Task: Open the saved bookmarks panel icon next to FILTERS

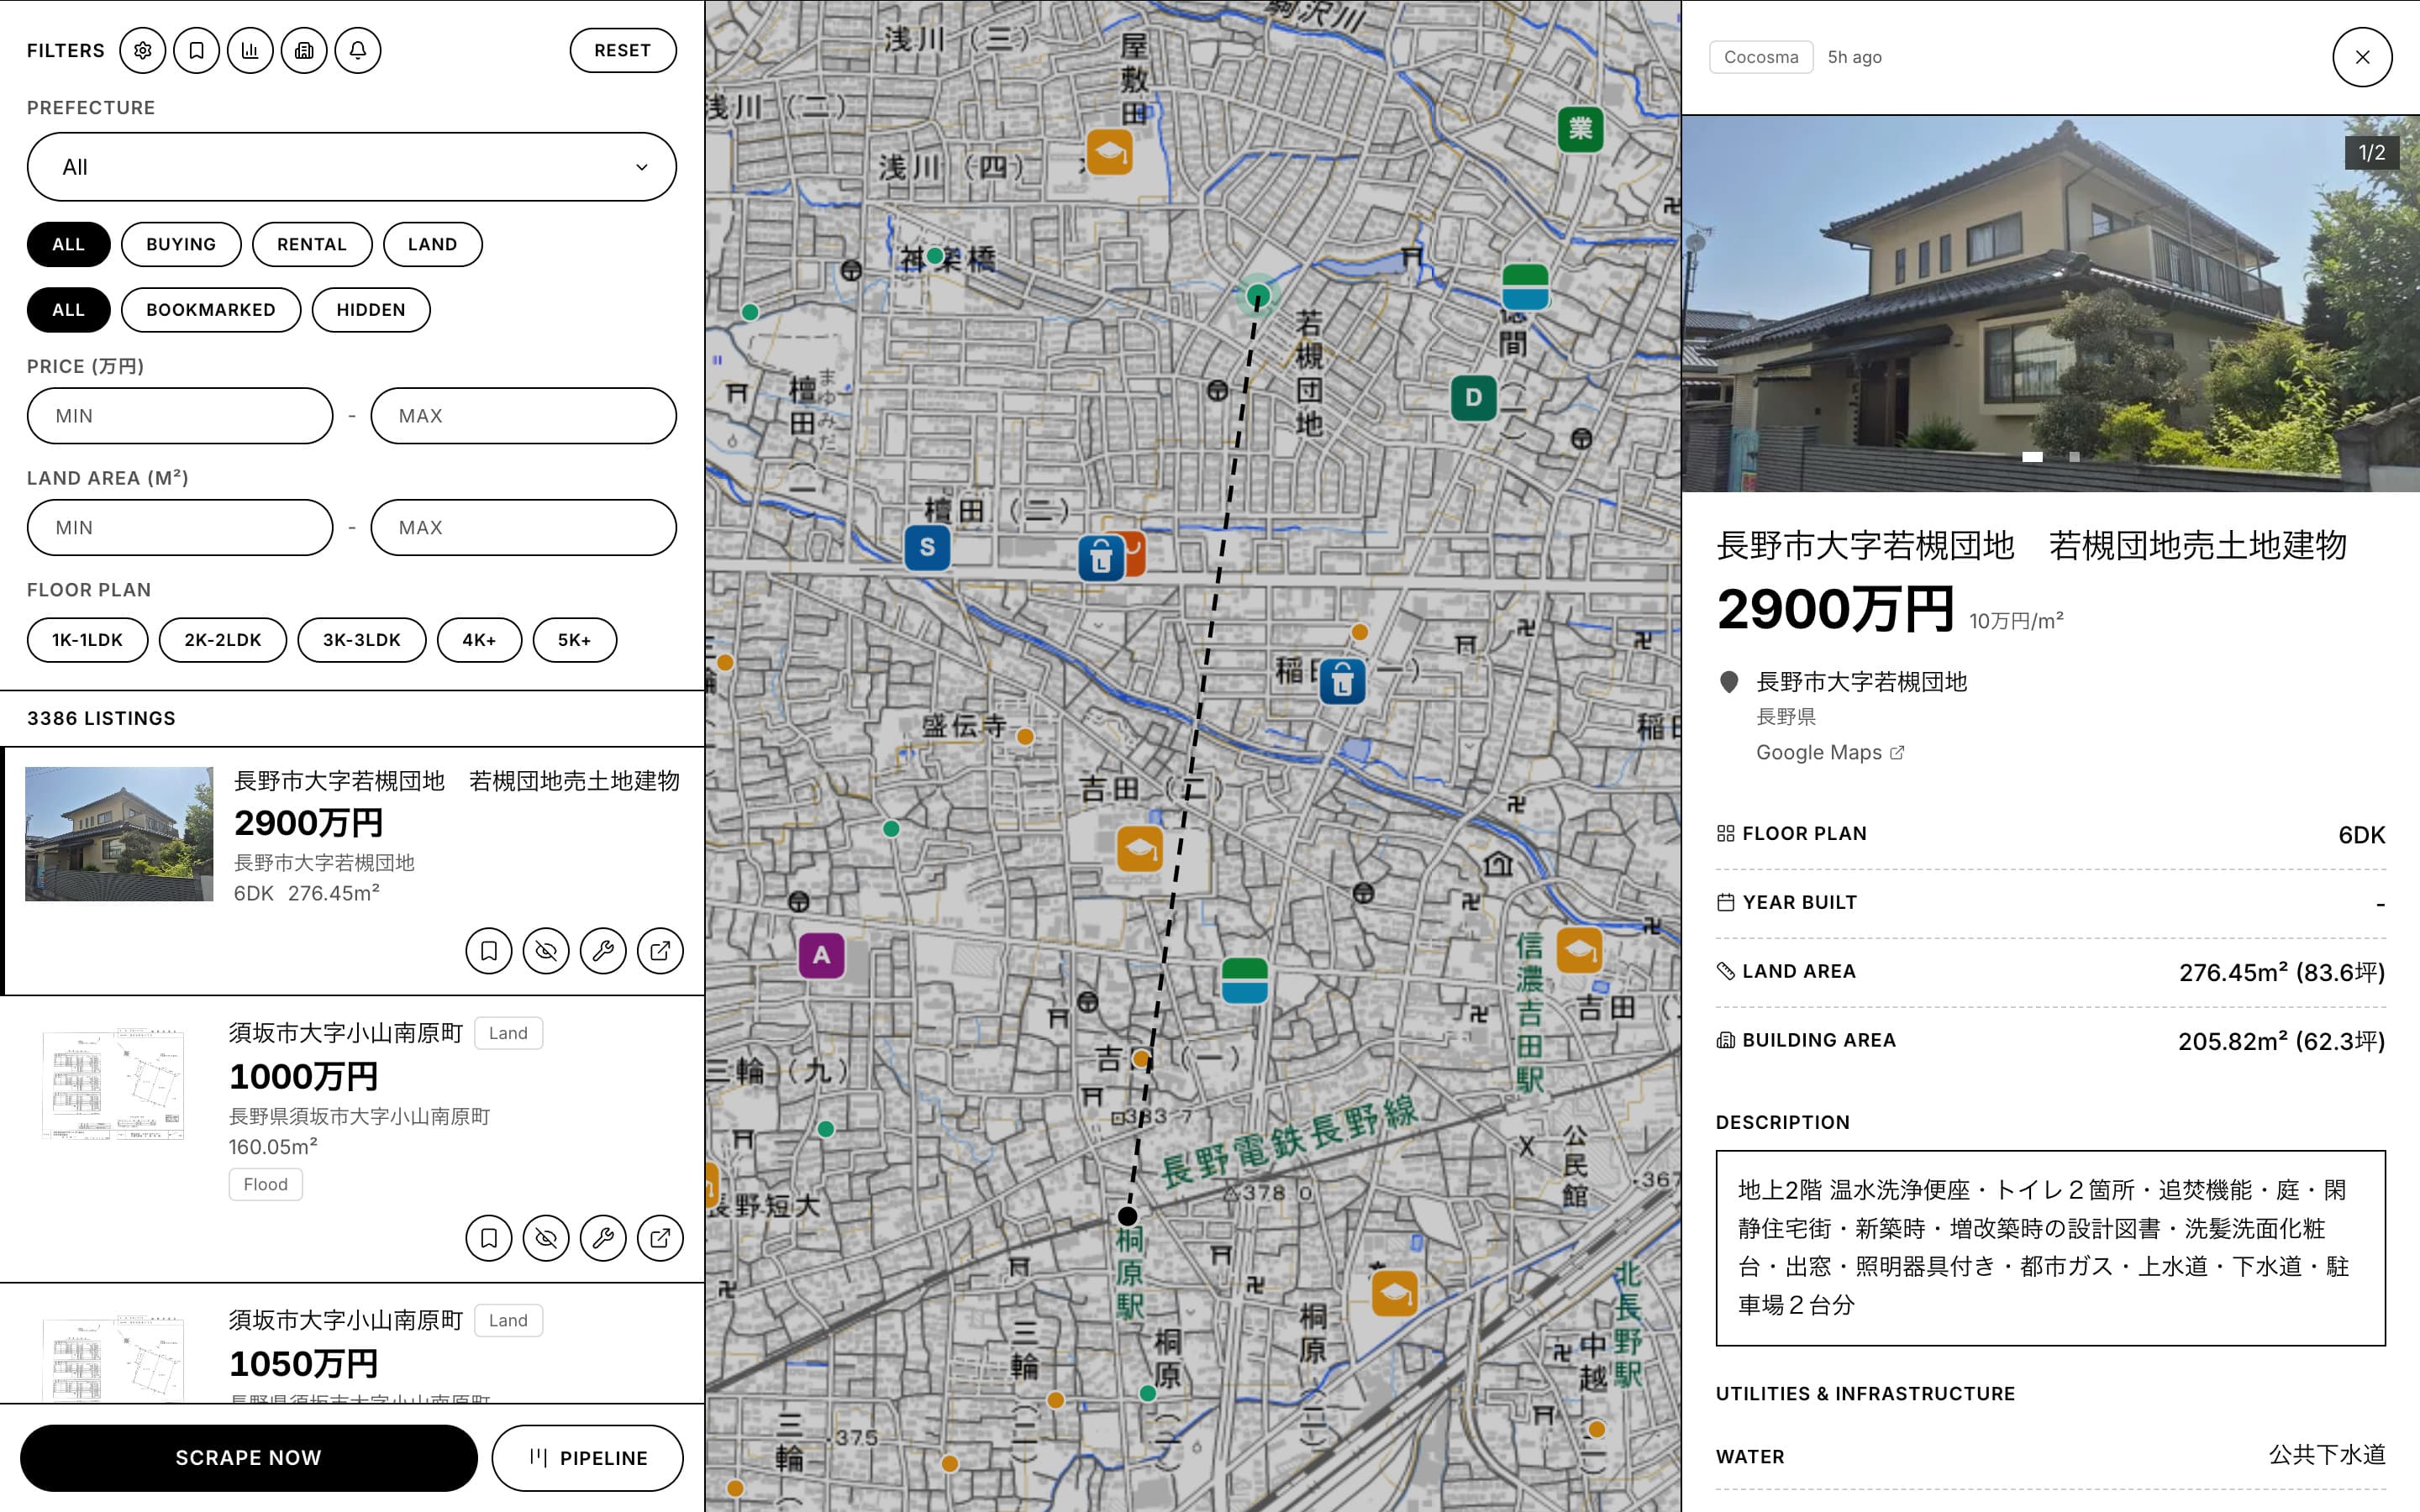Action: point(197,50)
